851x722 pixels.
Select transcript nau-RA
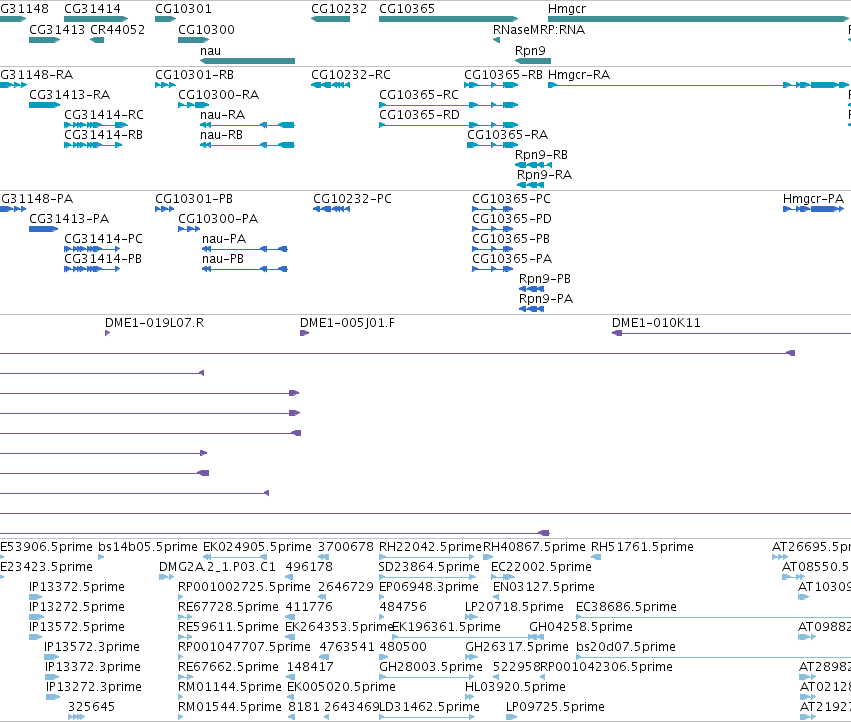point(247,125)
